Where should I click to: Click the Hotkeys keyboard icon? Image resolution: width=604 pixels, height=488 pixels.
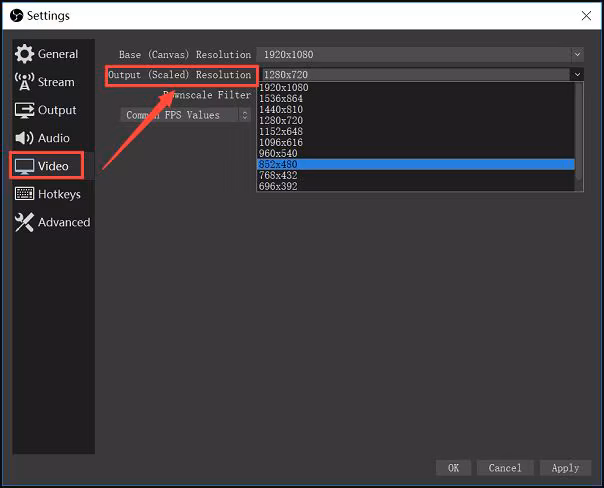[24, 194]
